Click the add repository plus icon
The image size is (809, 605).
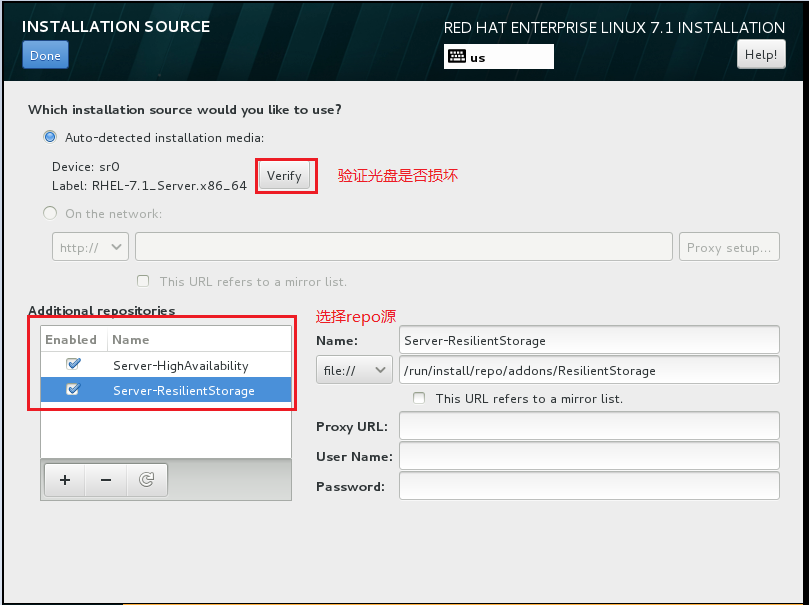point(65,480)
